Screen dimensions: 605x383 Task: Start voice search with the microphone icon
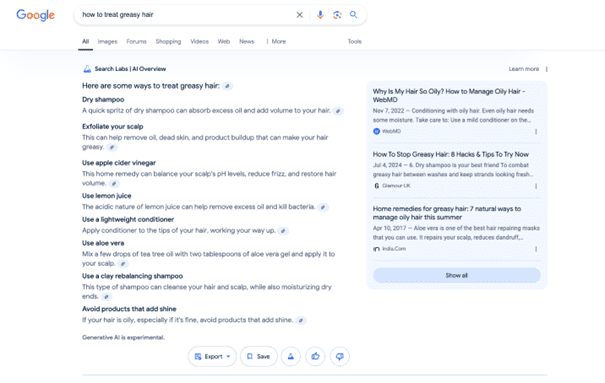320,15
